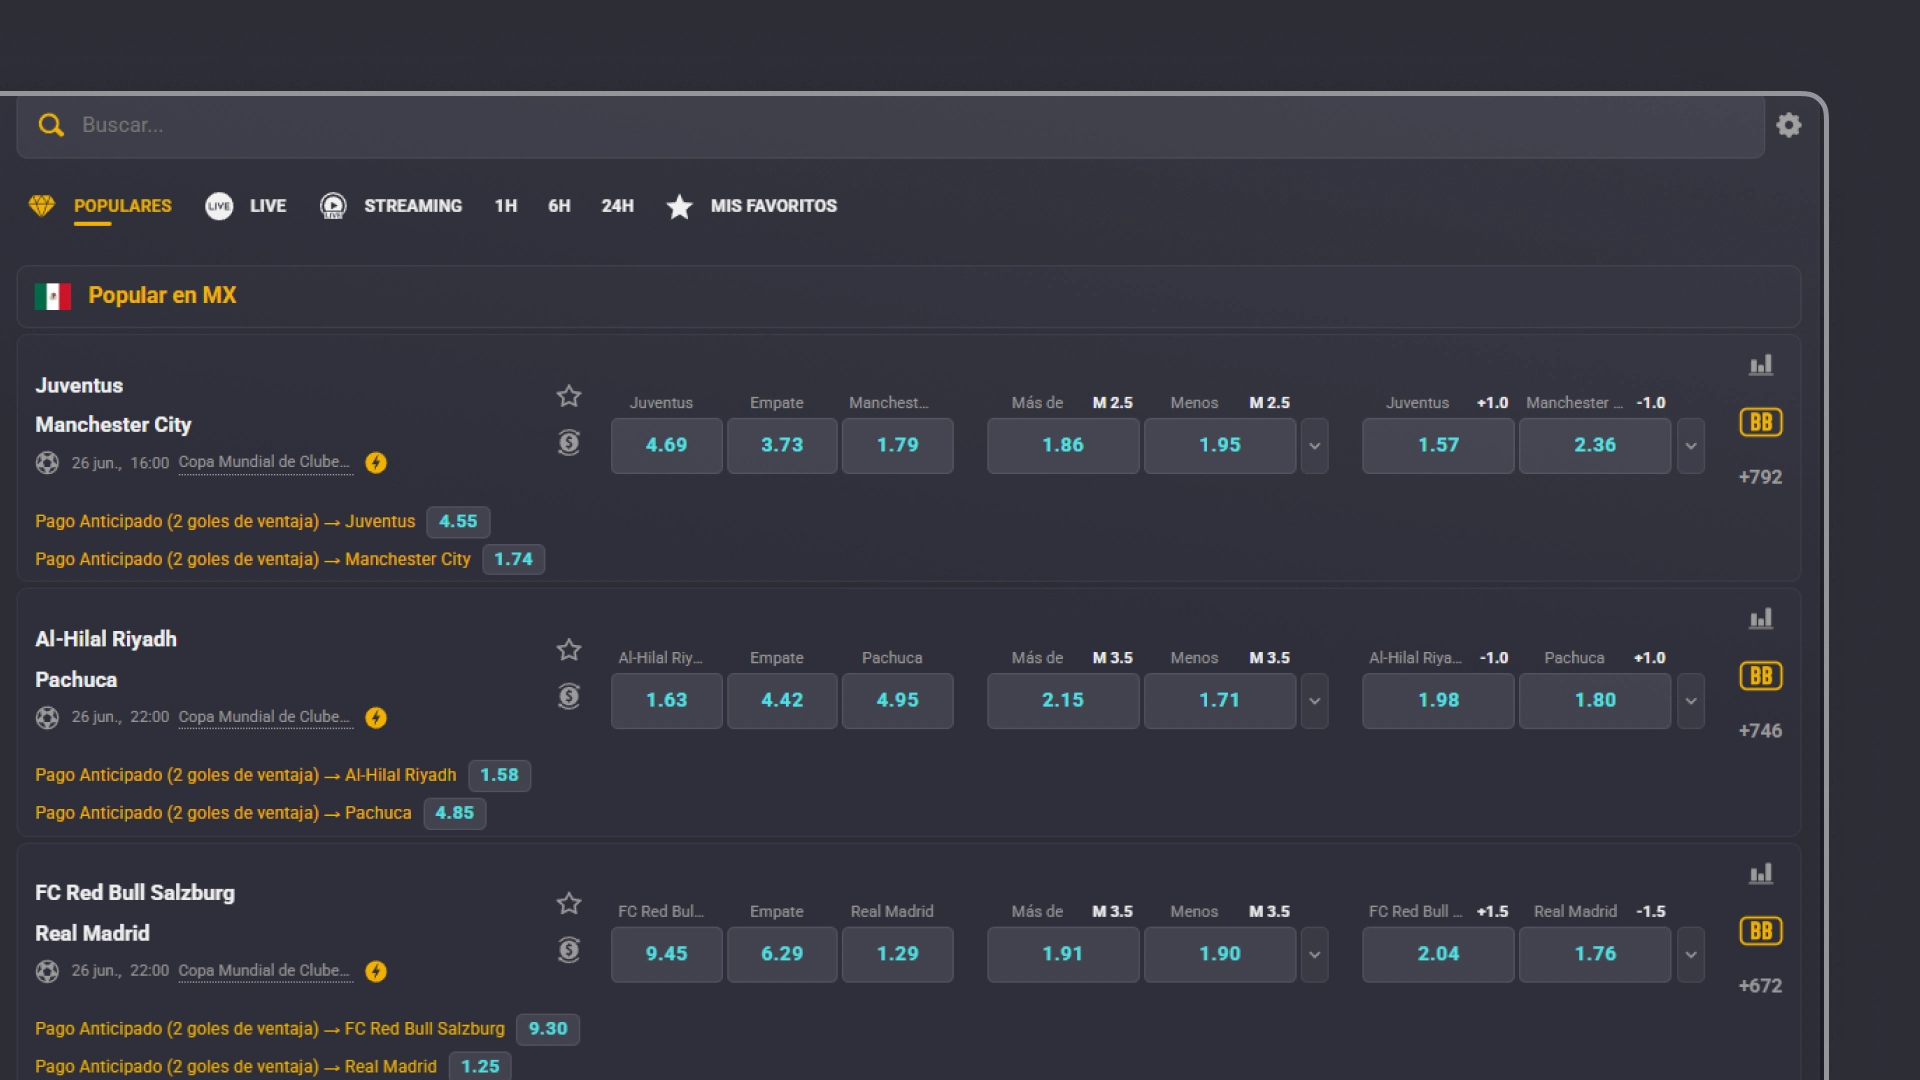Select Empate odds 3.73
This screenshot has width=1920, height=1080.
[782, 446]
